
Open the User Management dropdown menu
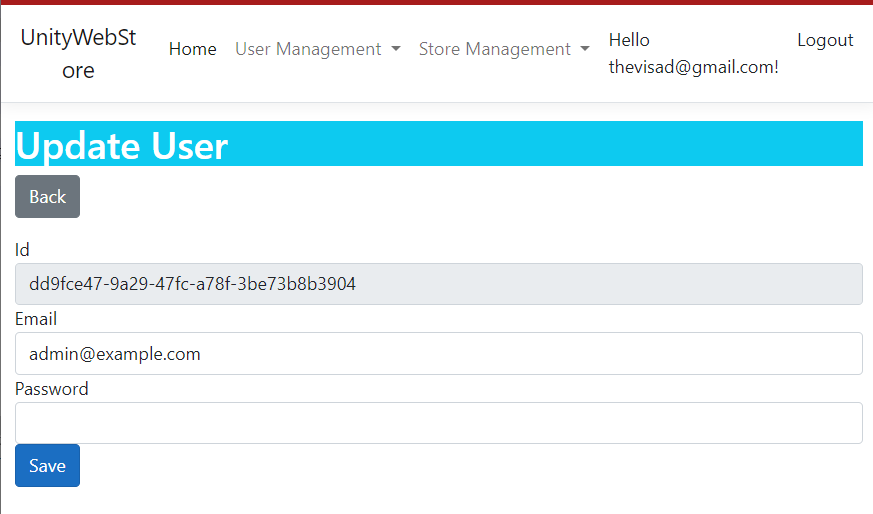pyautogui.click(x=308, y=49)
